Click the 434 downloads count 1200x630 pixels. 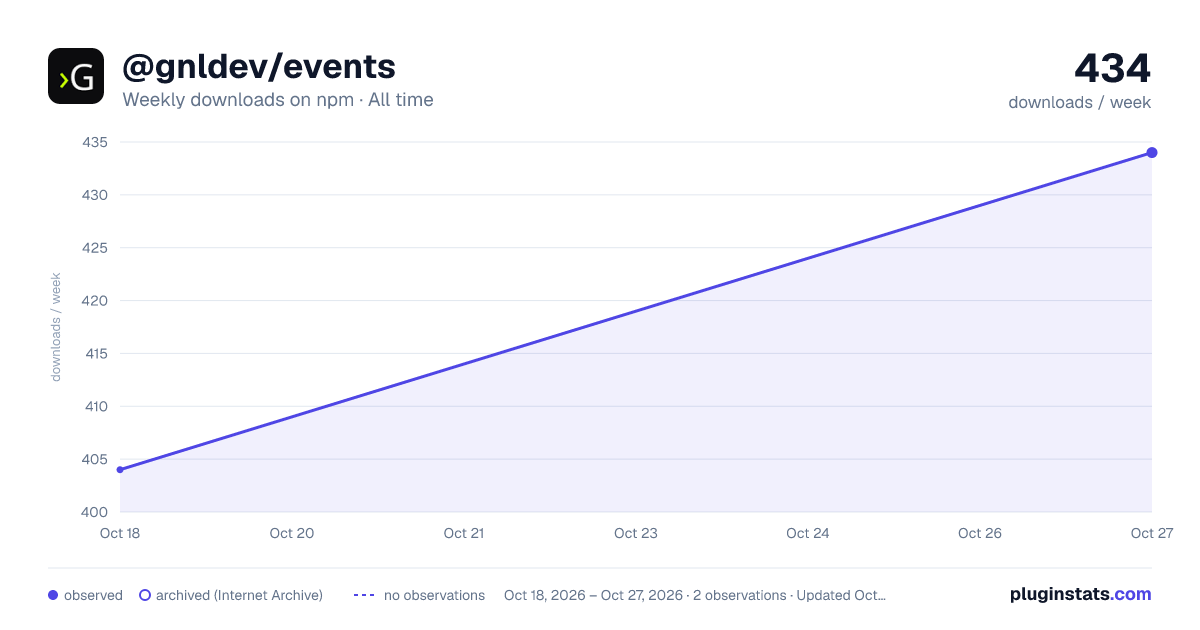1113,68
